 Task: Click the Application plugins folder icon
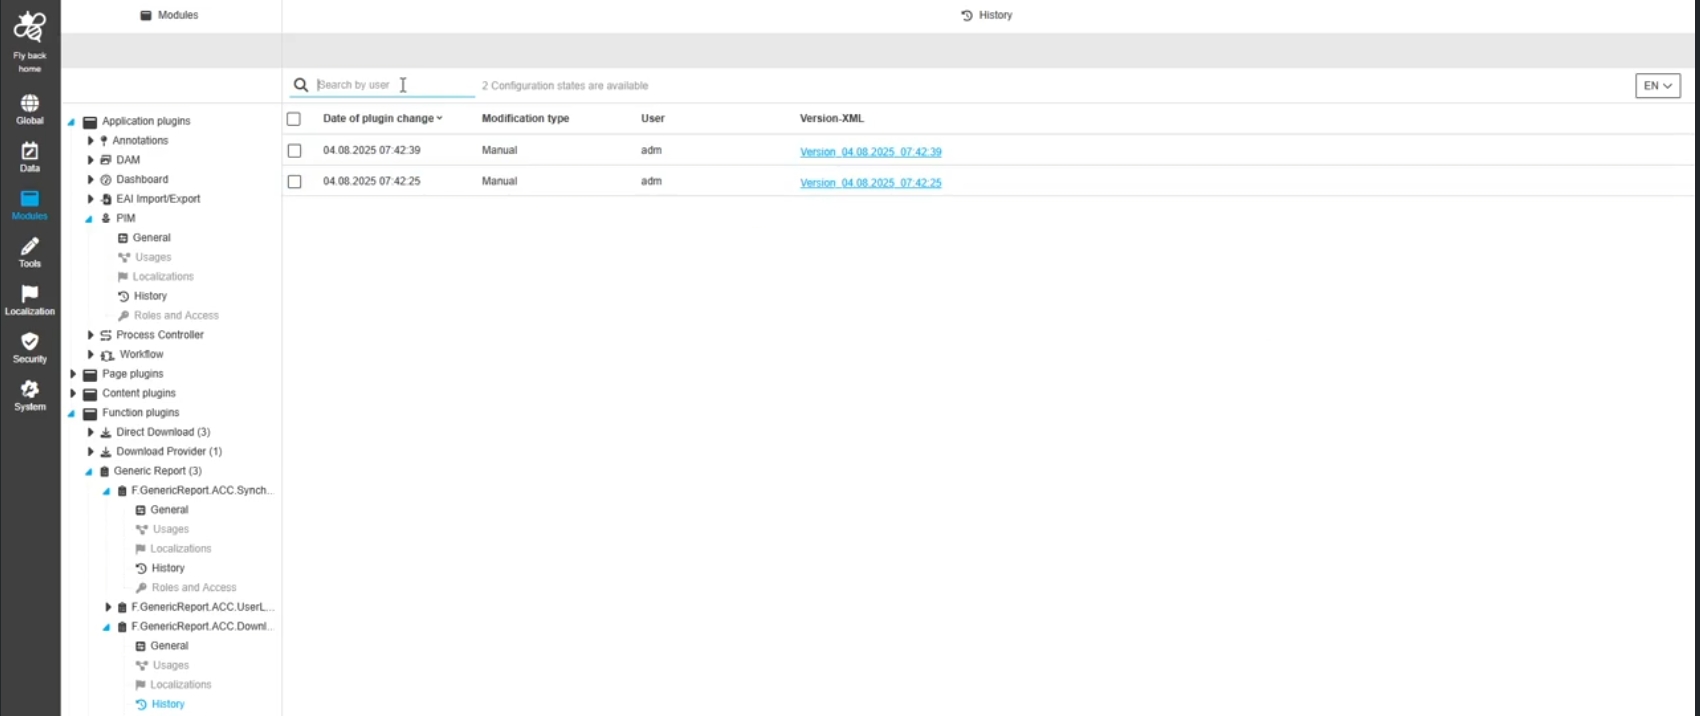pyautogui.click(x=90, y=122)
